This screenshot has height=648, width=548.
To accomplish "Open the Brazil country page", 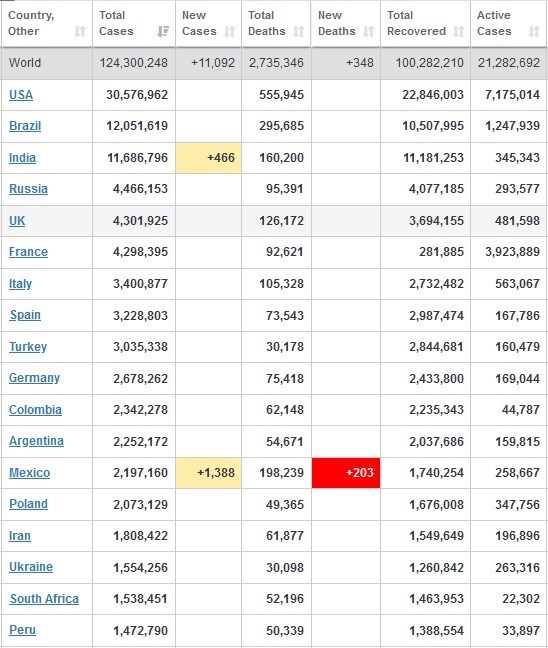I will [25, 126].
